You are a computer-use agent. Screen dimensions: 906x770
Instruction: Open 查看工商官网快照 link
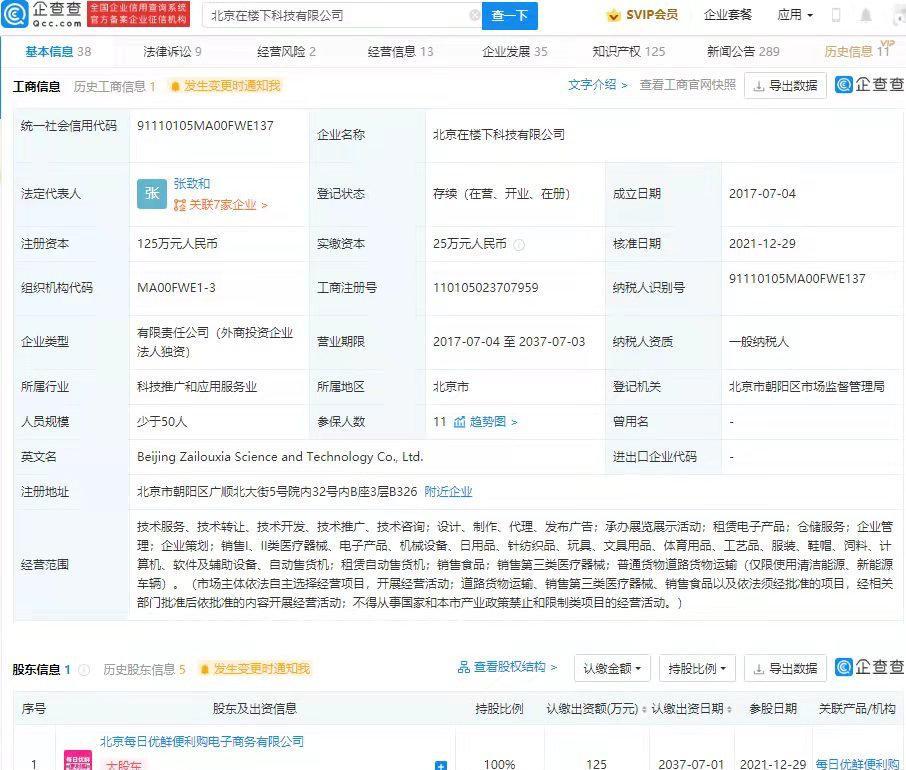pyautogui.click(x=688, y=85)
